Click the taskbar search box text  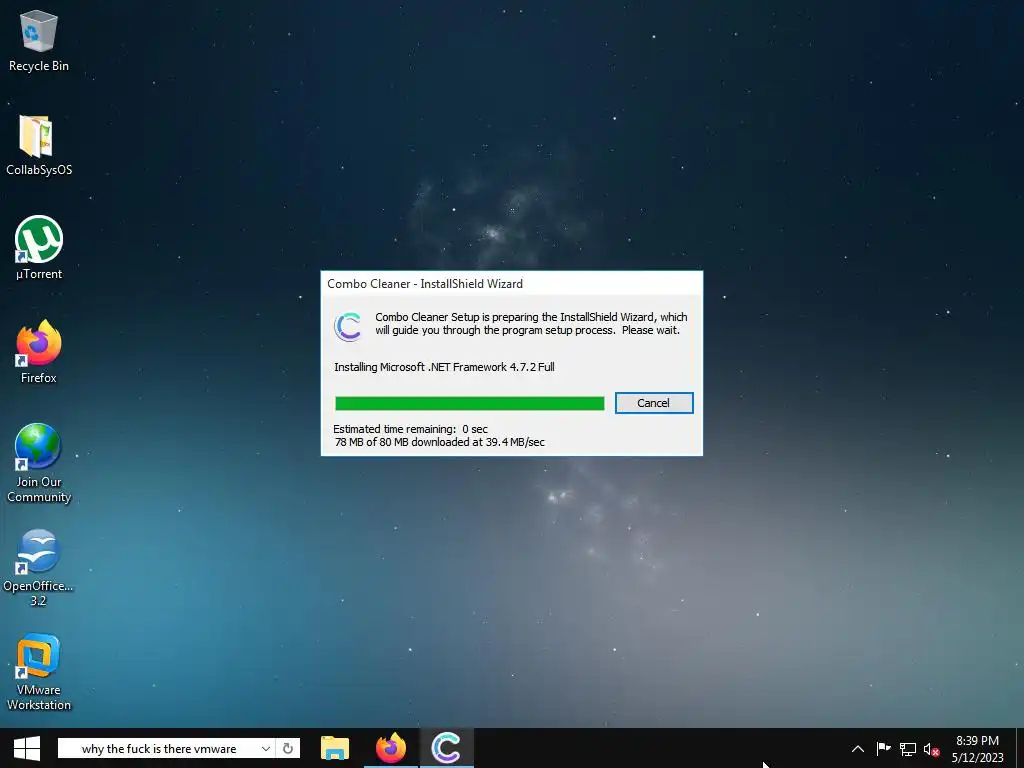(159, 749)
